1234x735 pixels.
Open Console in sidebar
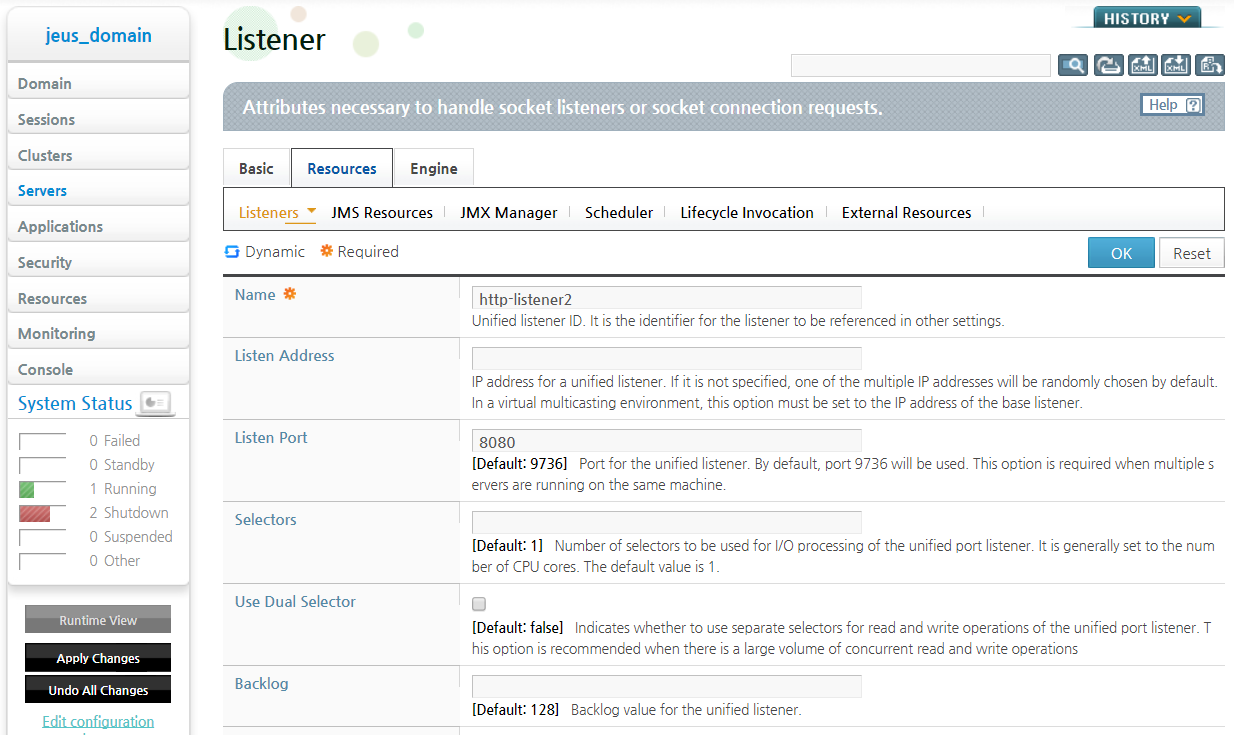(x=98, y=369)
